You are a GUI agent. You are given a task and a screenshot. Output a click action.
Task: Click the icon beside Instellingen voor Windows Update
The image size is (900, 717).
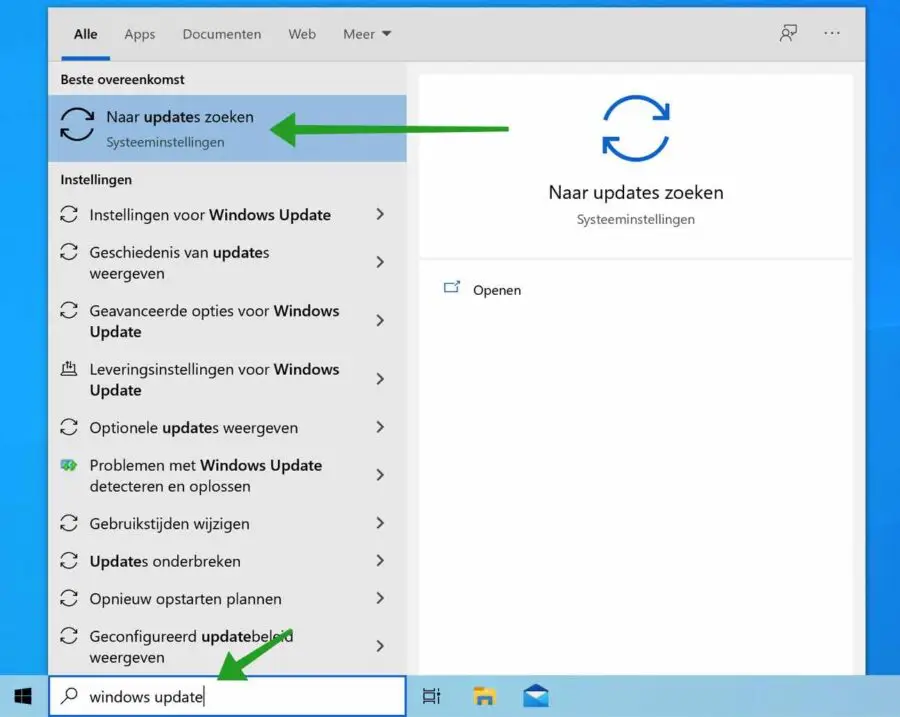69,214
